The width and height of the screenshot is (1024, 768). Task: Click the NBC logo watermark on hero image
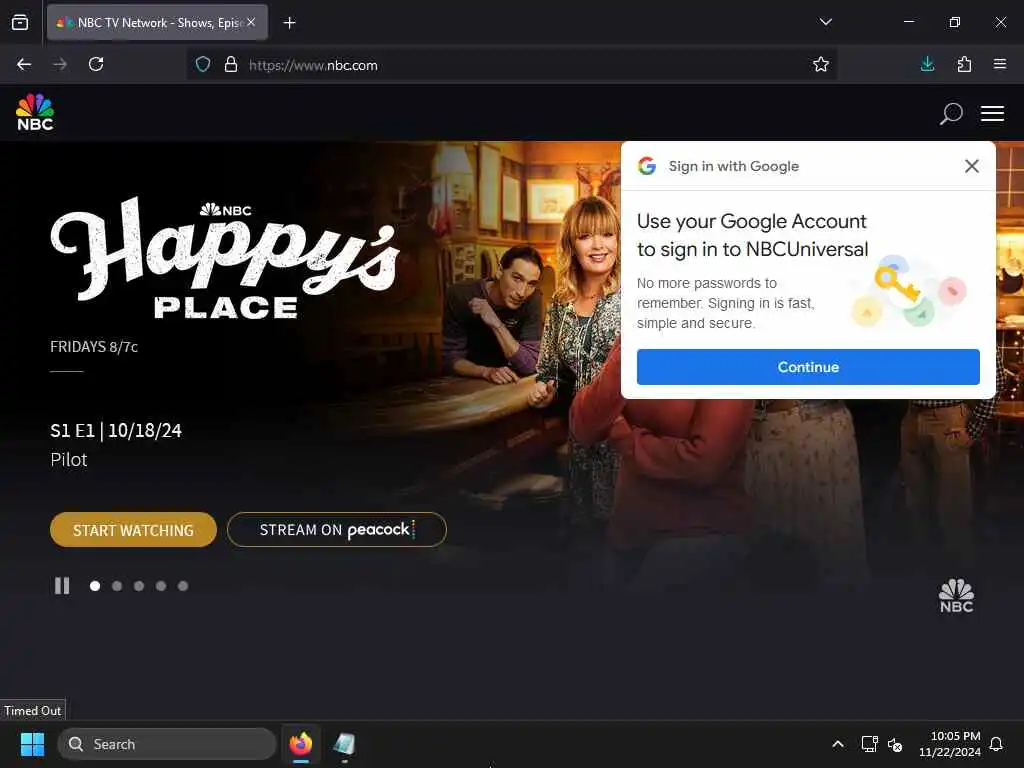pos(956,596)
